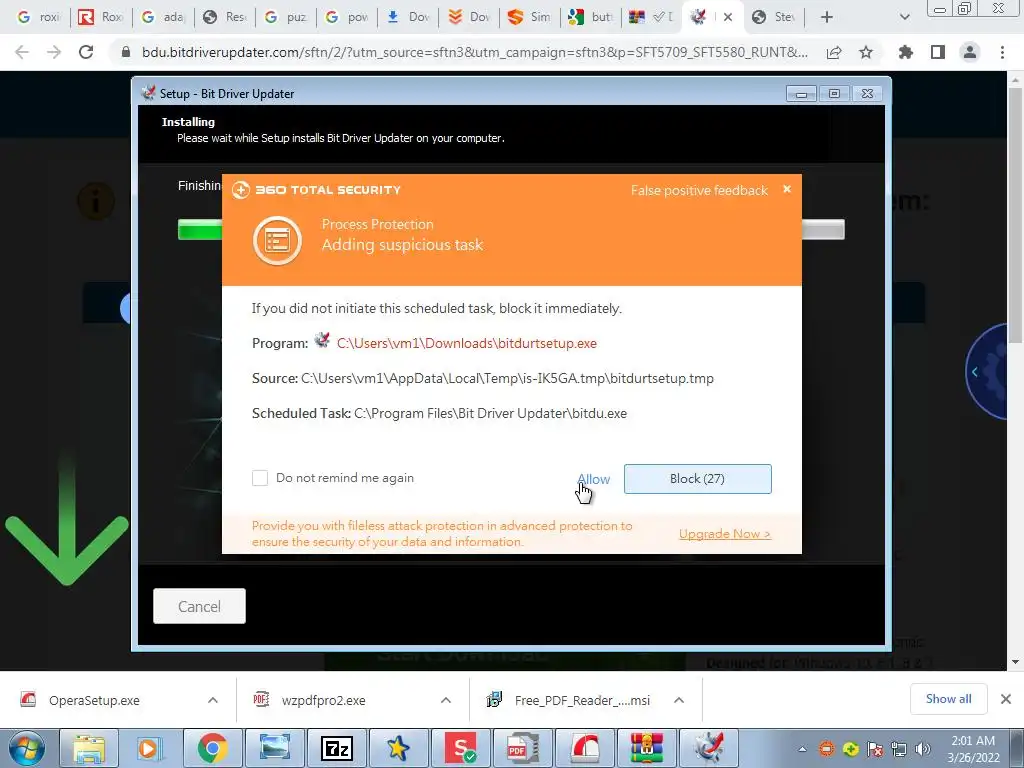
Task: Toggle the browser side panel icon
Action: coord(938,52)
